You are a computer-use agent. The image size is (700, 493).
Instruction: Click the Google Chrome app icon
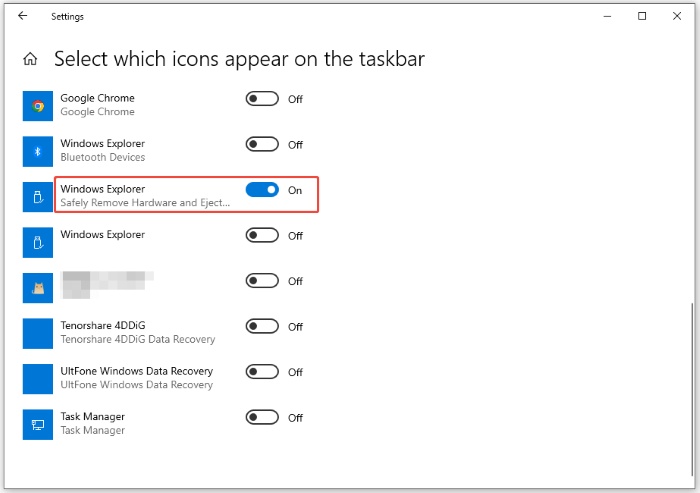(x=38, y=106)
